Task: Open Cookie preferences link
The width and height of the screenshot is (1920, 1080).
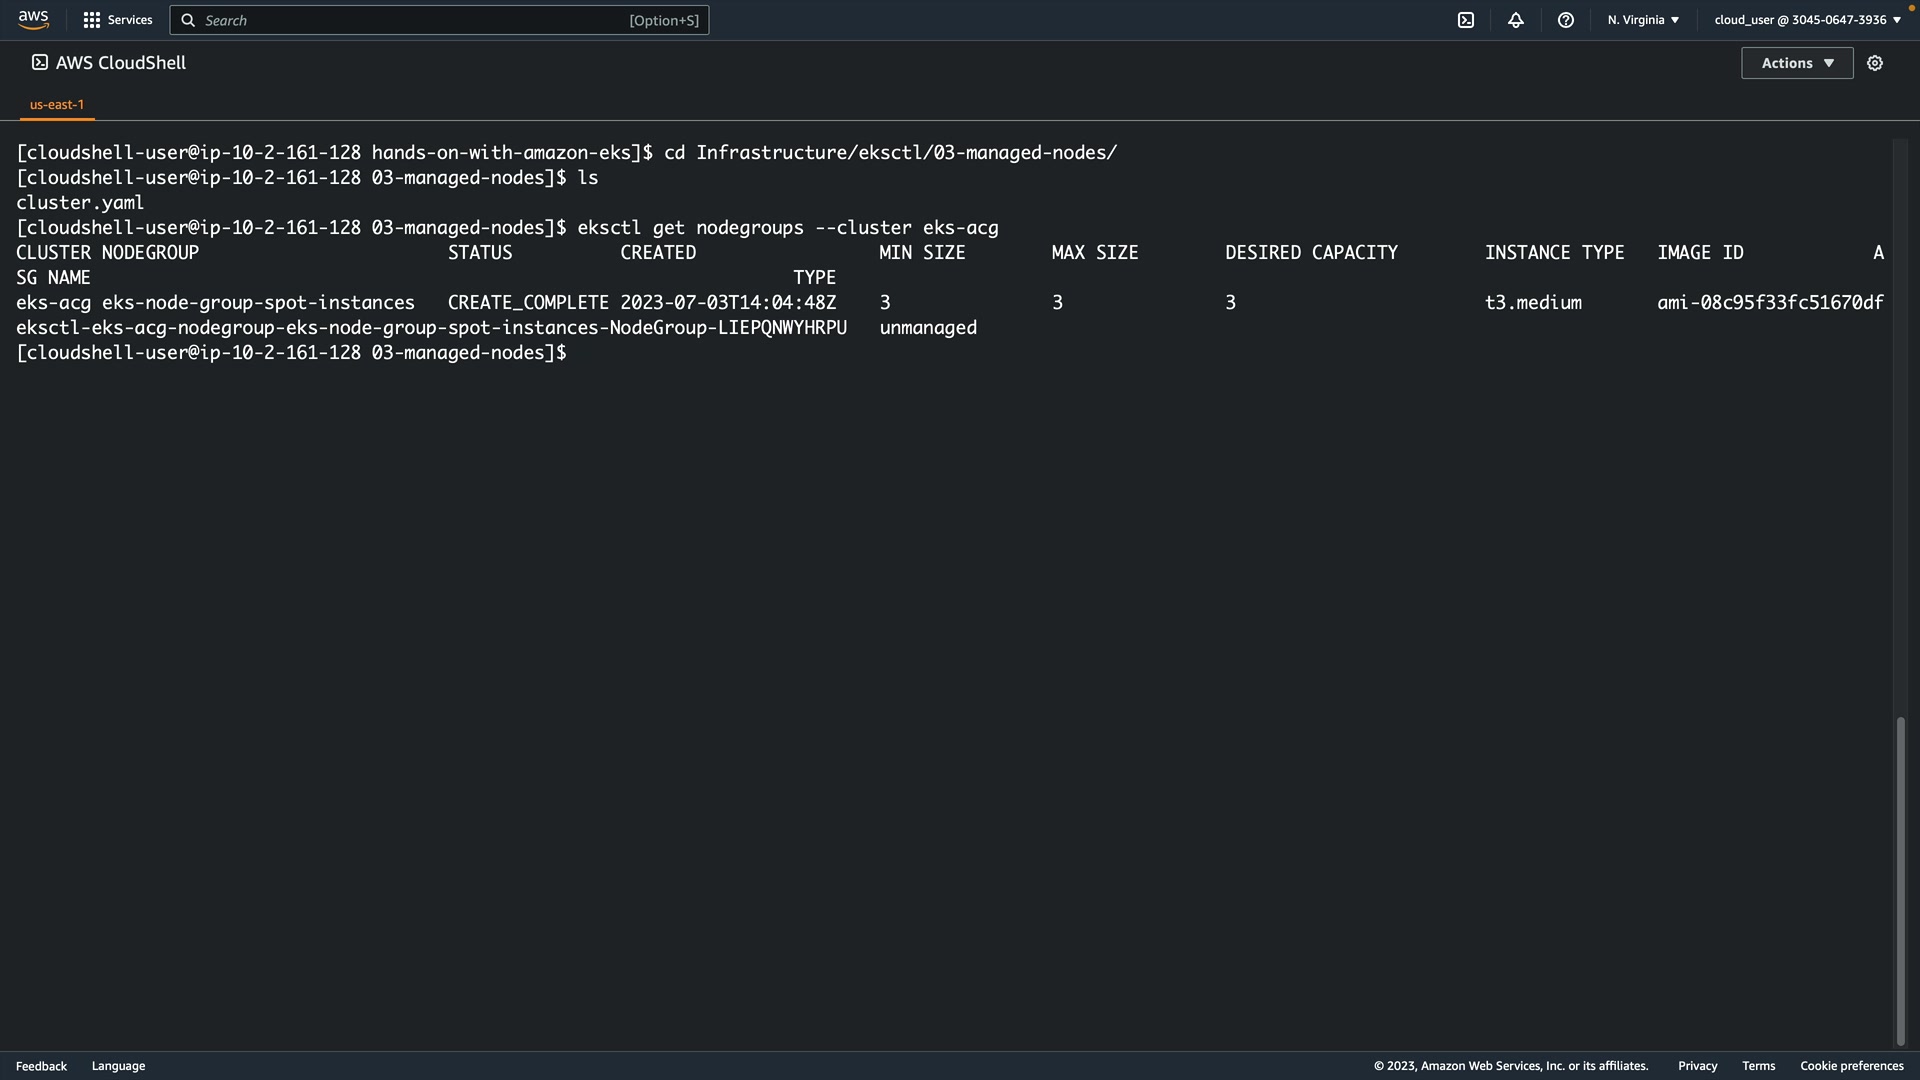Action: 1851,1066
